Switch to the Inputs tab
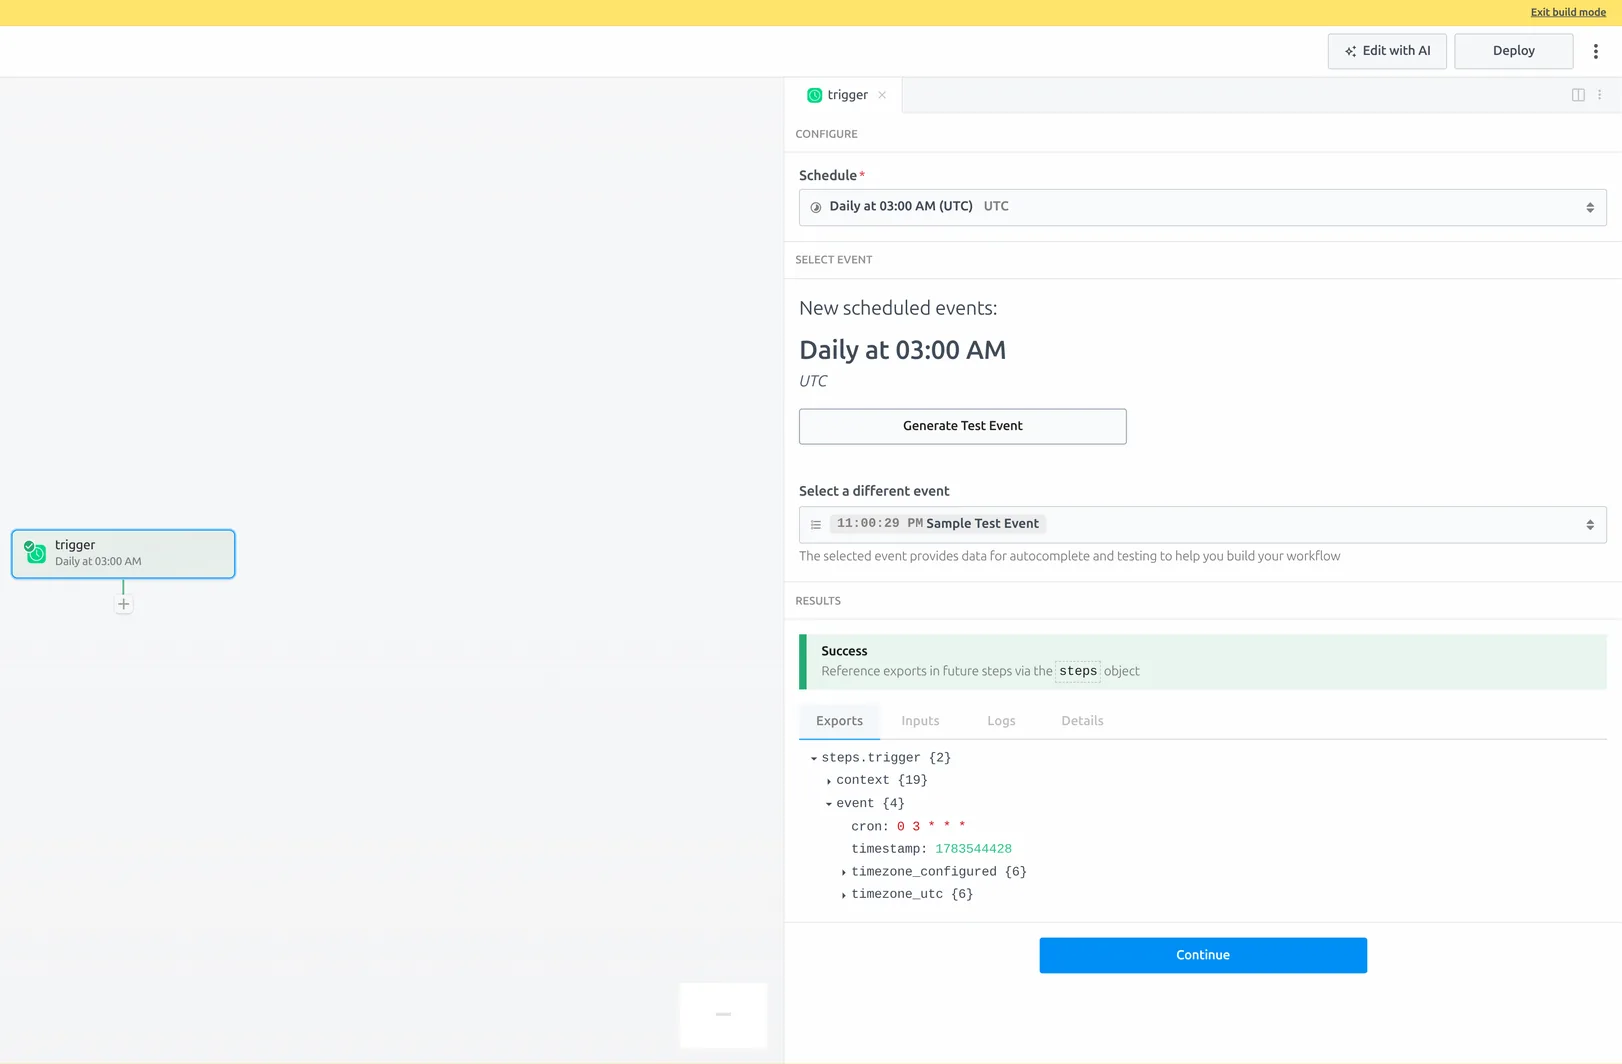This screenshot has width=1622, height=1064. pyautogui.click(x=920, y=721)
